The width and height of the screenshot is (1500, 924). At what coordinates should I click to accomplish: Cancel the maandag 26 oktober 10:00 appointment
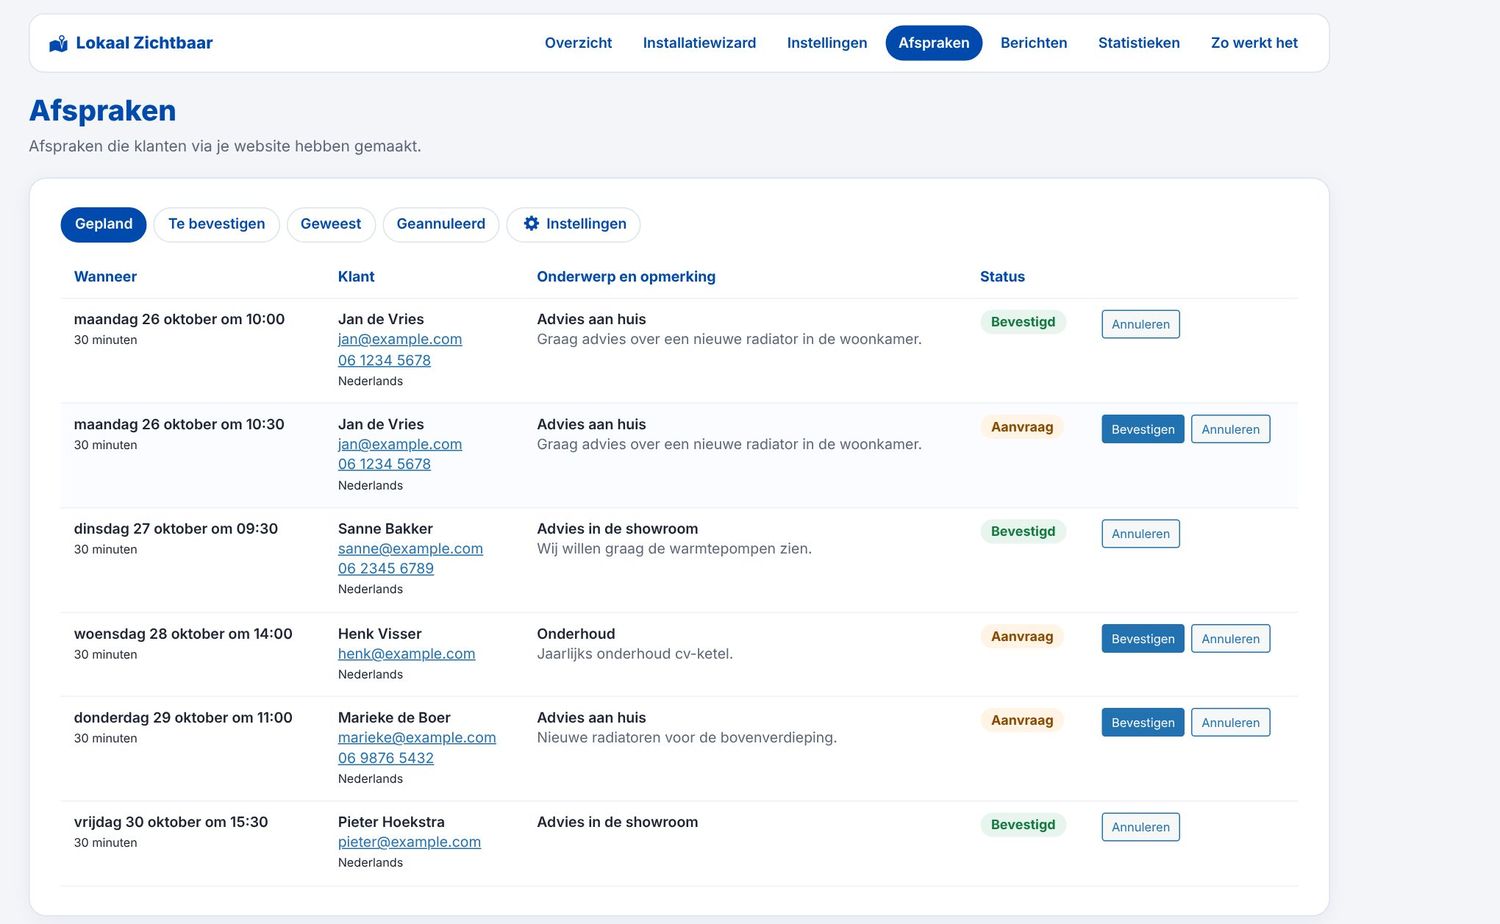pyautogui.click(x=1141, y=324)
